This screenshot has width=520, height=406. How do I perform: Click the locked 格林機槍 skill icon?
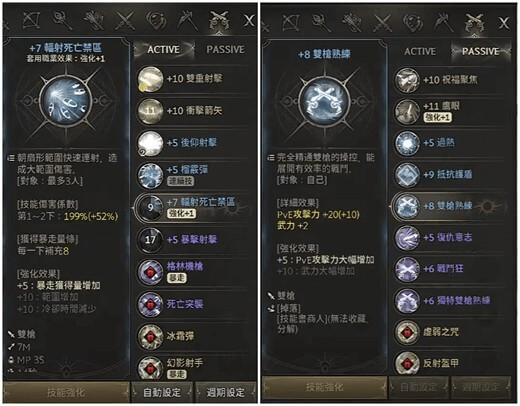coord(150,272)
